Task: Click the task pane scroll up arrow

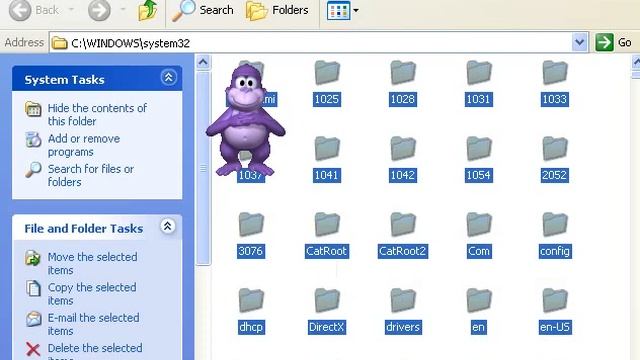Action: pos(203,62)
